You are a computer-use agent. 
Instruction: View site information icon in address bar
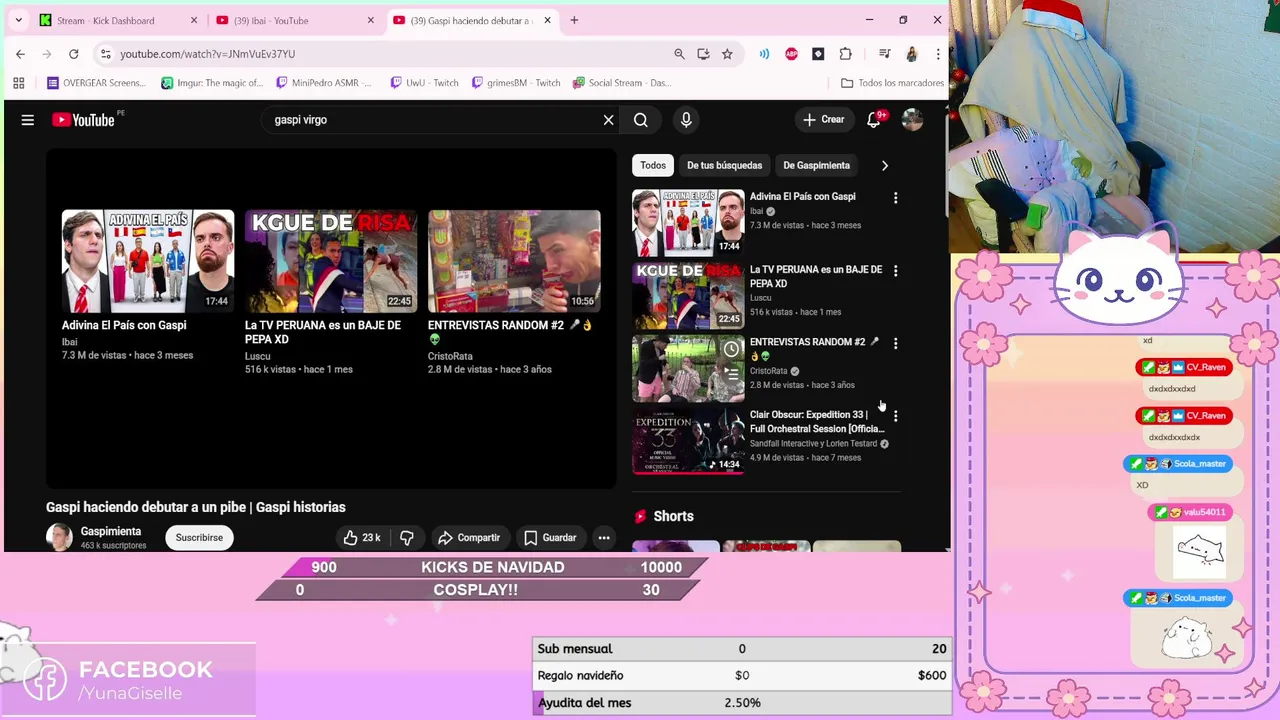pos(105,54)
